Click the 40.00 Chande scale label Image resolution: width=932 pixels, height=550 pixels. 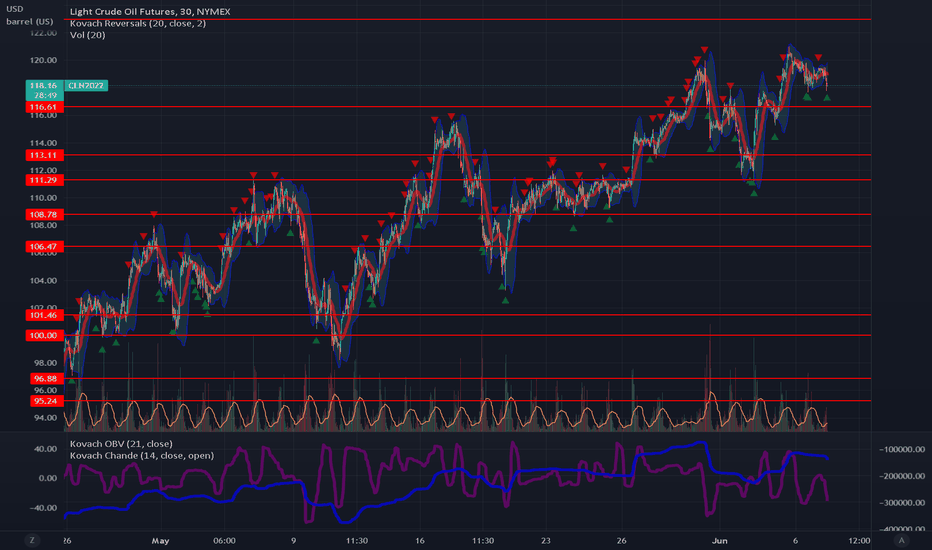(45, 449)
